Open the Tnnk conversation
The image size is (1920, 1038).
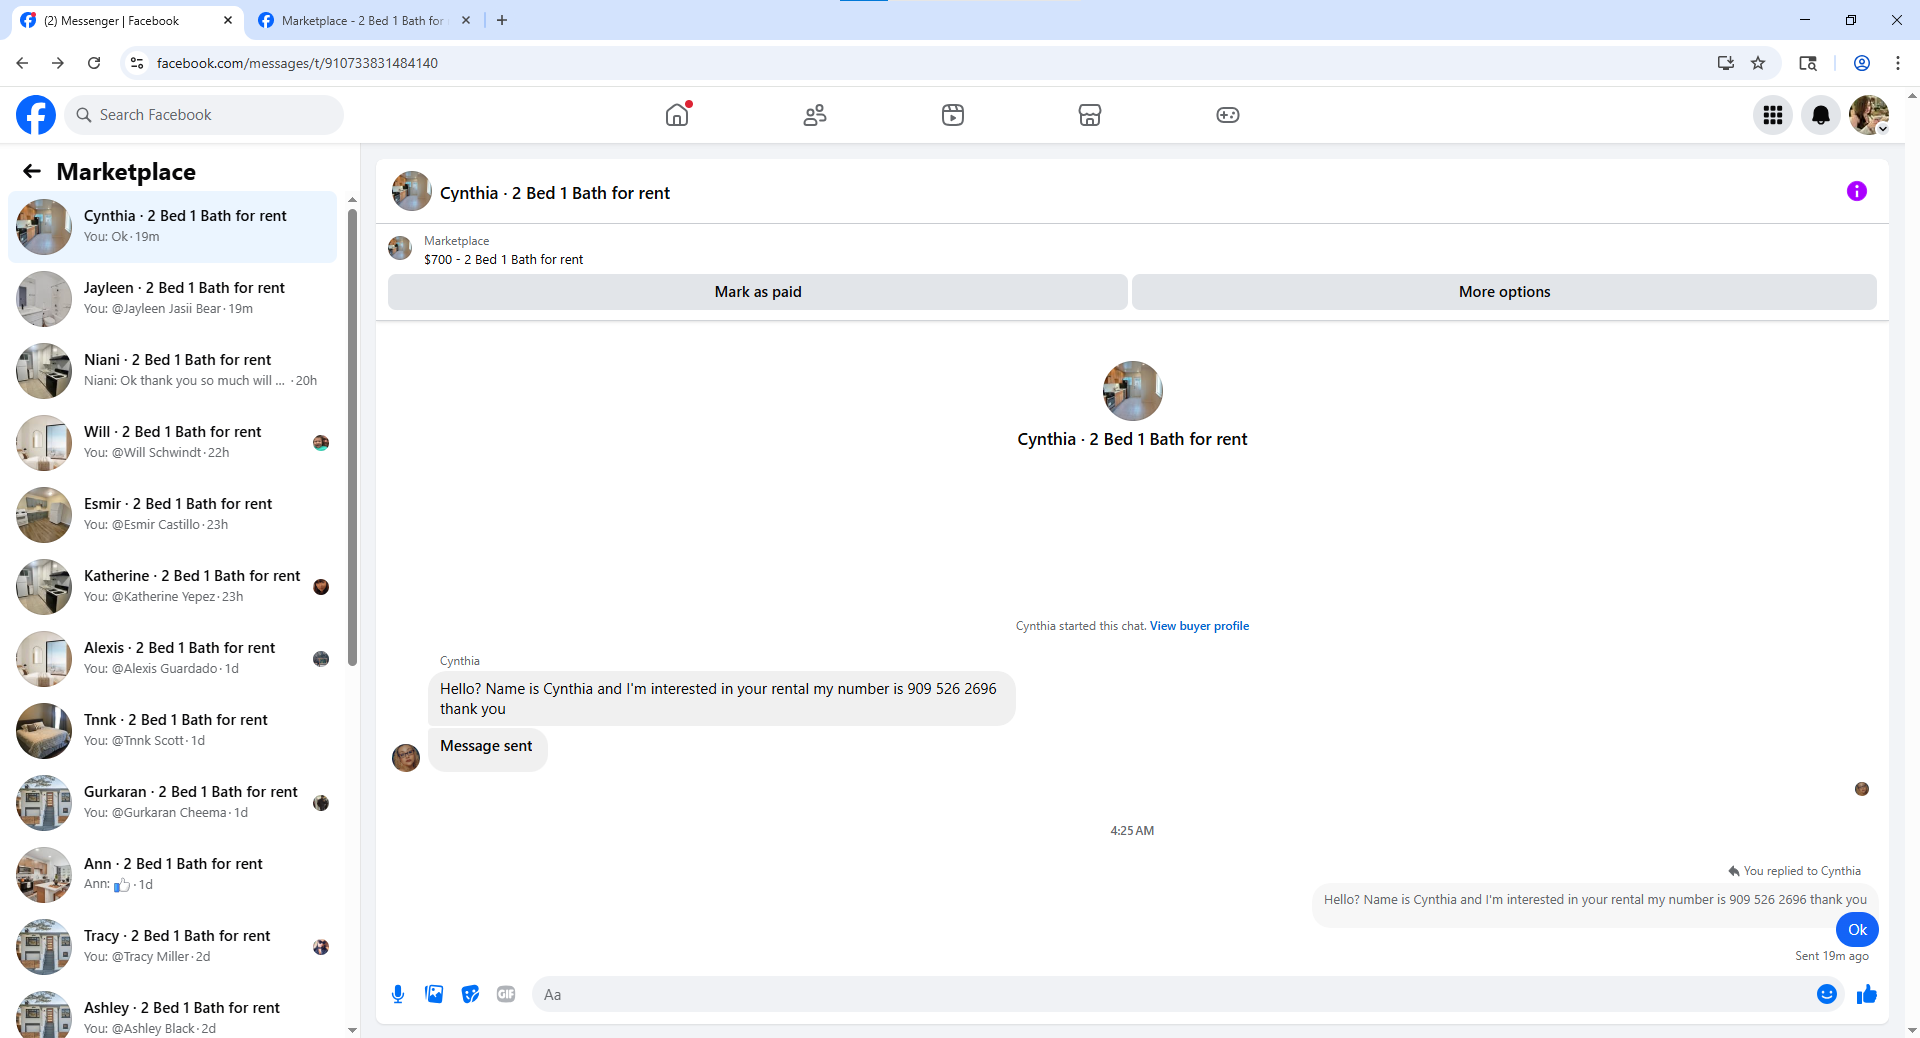[x=173, y=731]
